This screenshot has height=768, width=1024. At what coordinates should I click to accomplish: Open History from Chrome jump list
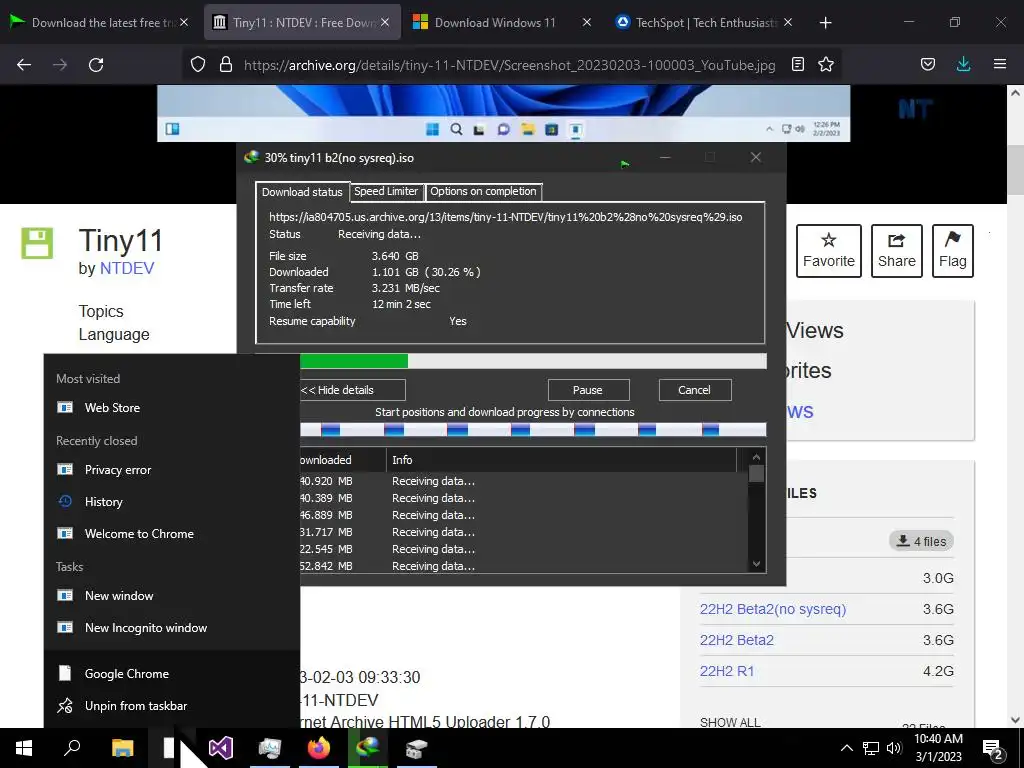(172, 502)
